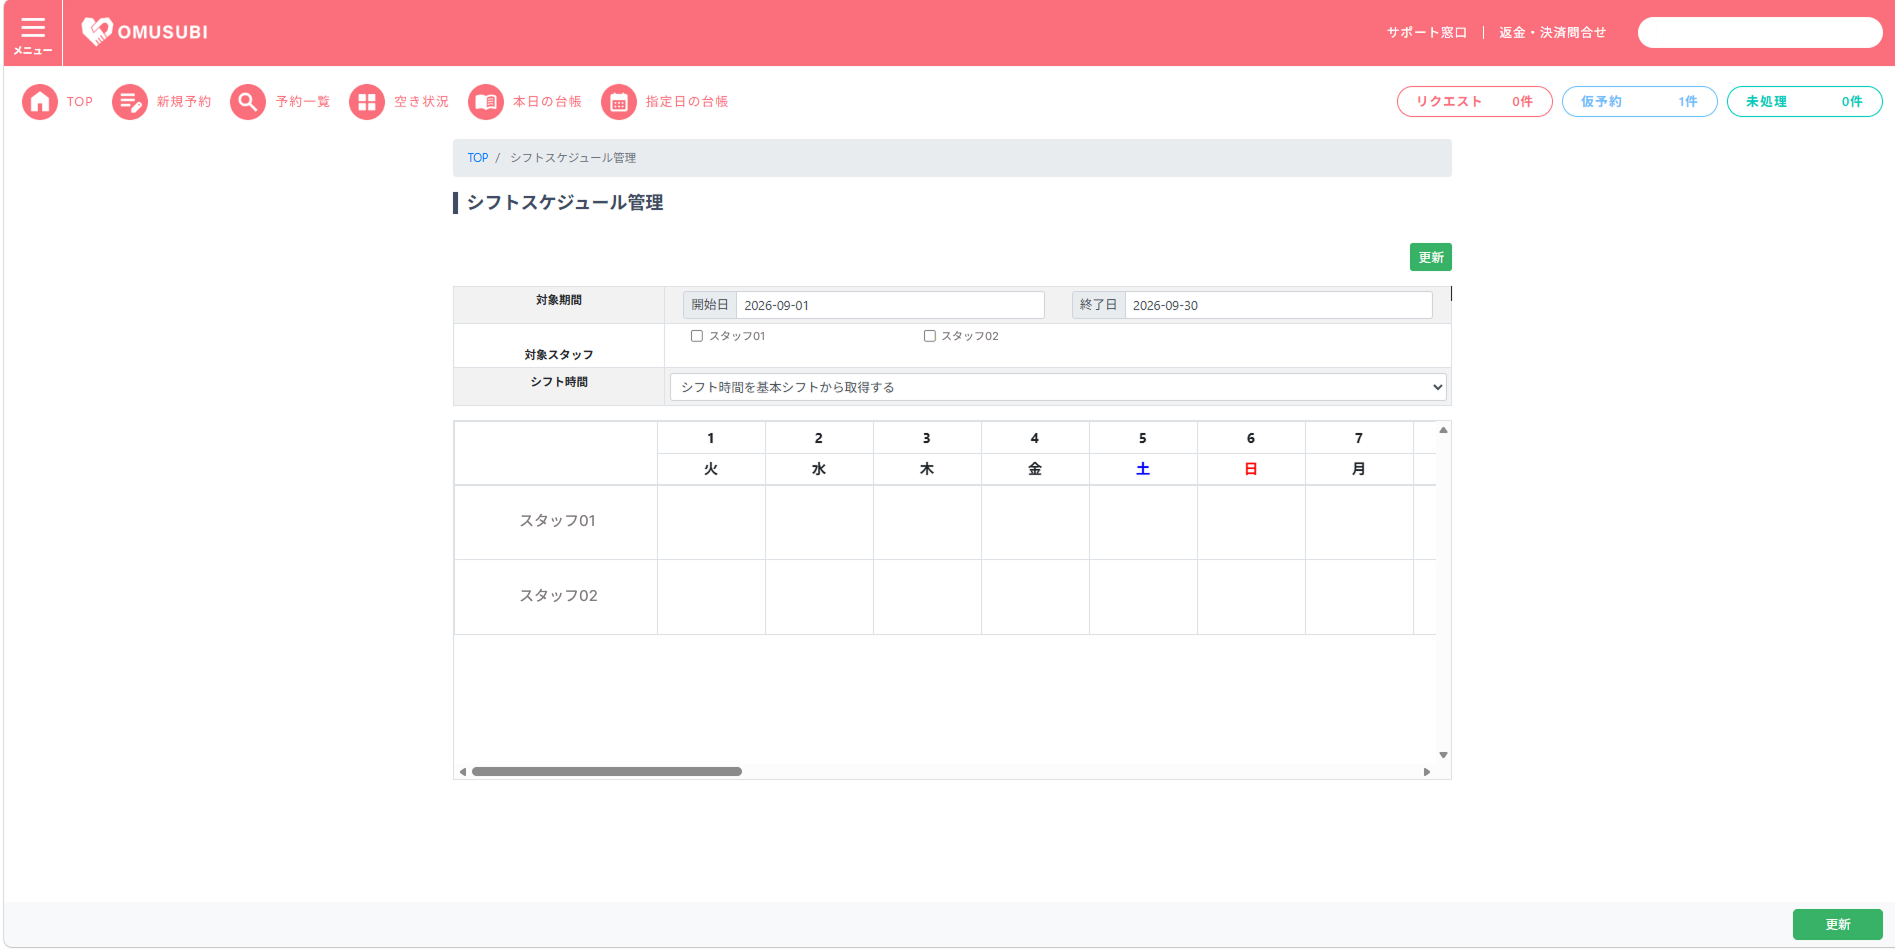Click day 3 column header
This screenshot has height=951, width=1895.
point(927,438)
